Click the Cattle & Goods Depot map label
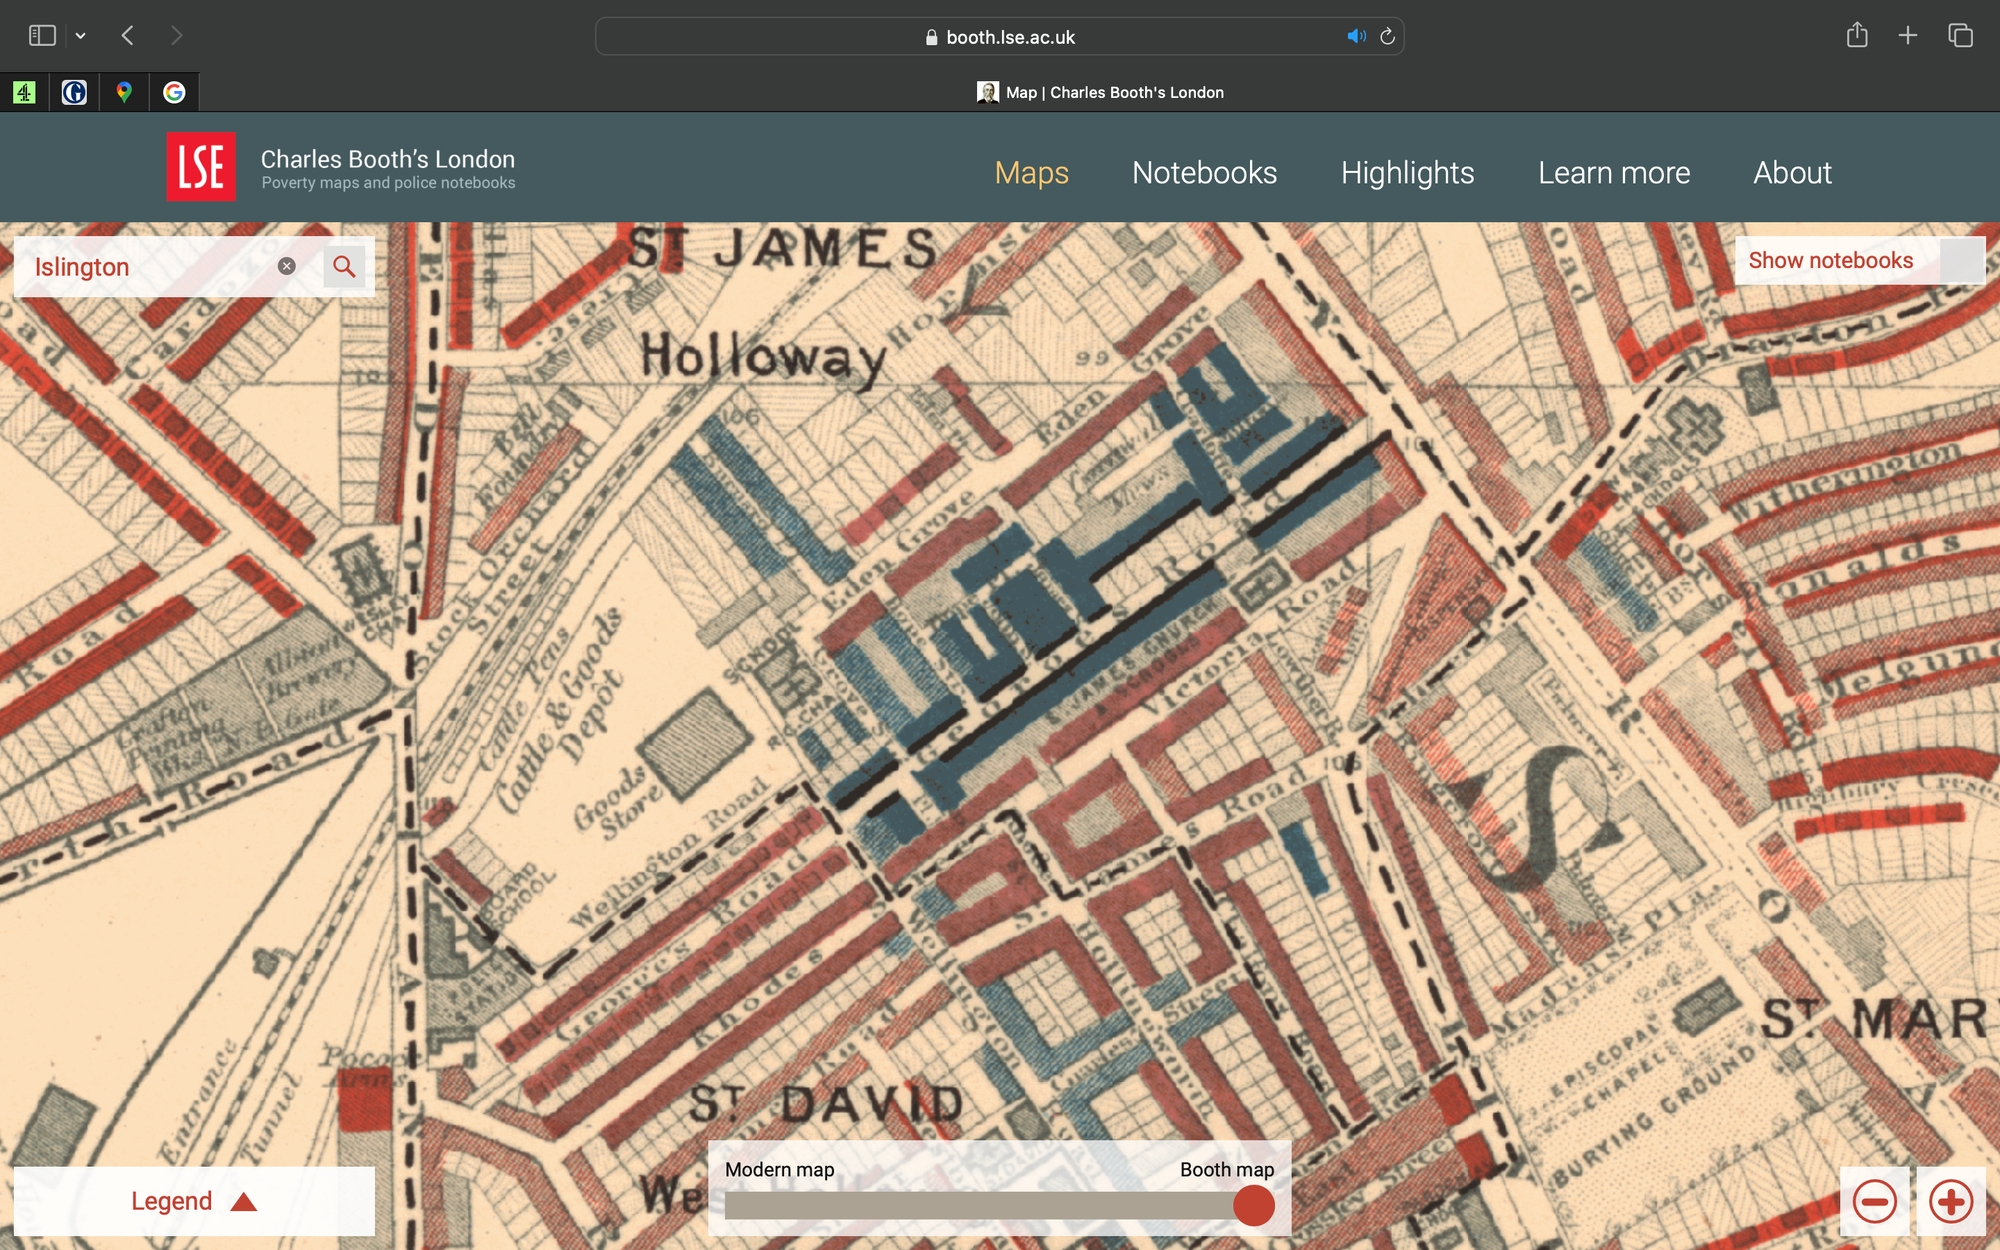This screenshot has width=2000, height=1250. coord(560,712)
